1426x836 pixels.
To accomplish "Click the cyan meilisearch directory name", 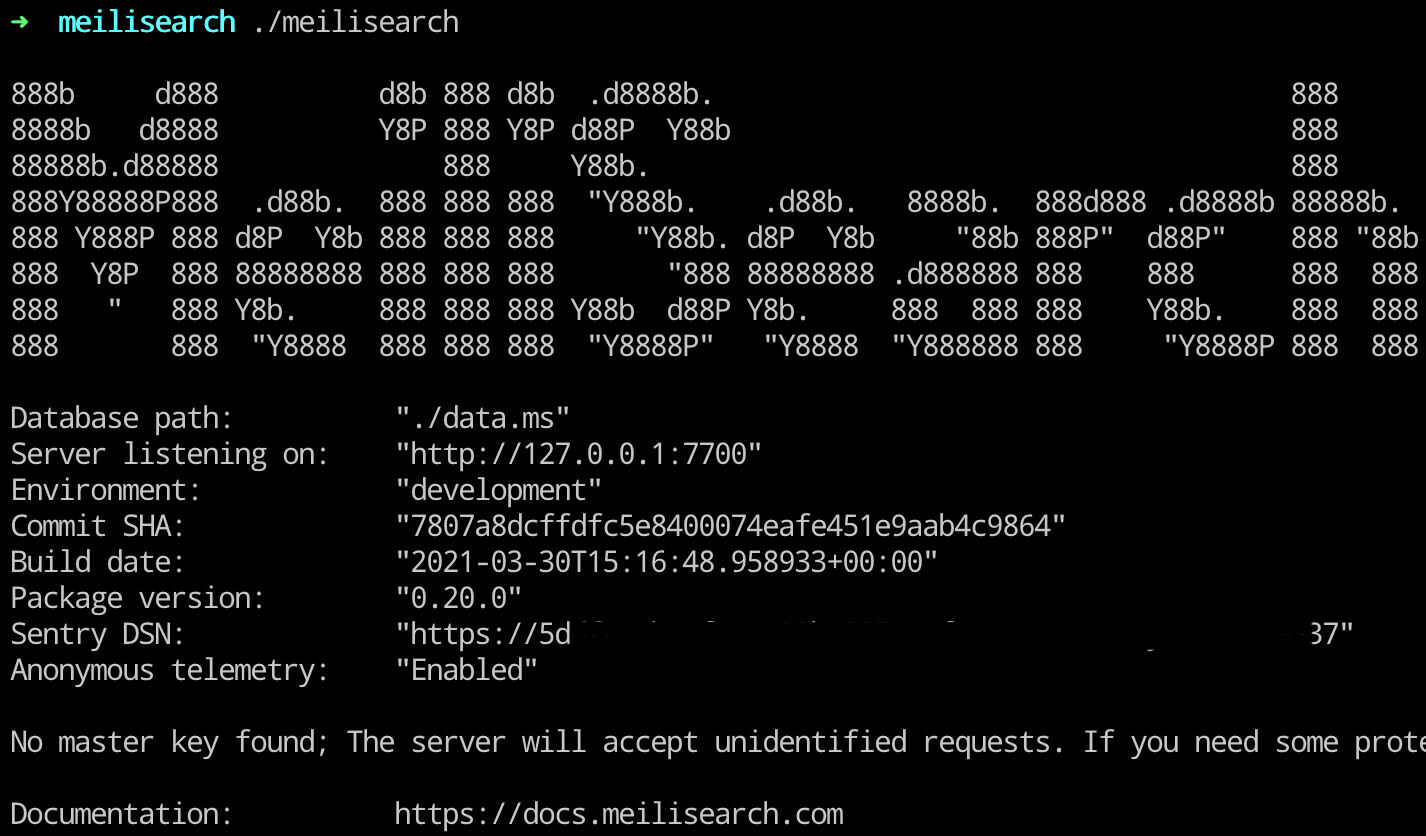I will coord(147,22).
